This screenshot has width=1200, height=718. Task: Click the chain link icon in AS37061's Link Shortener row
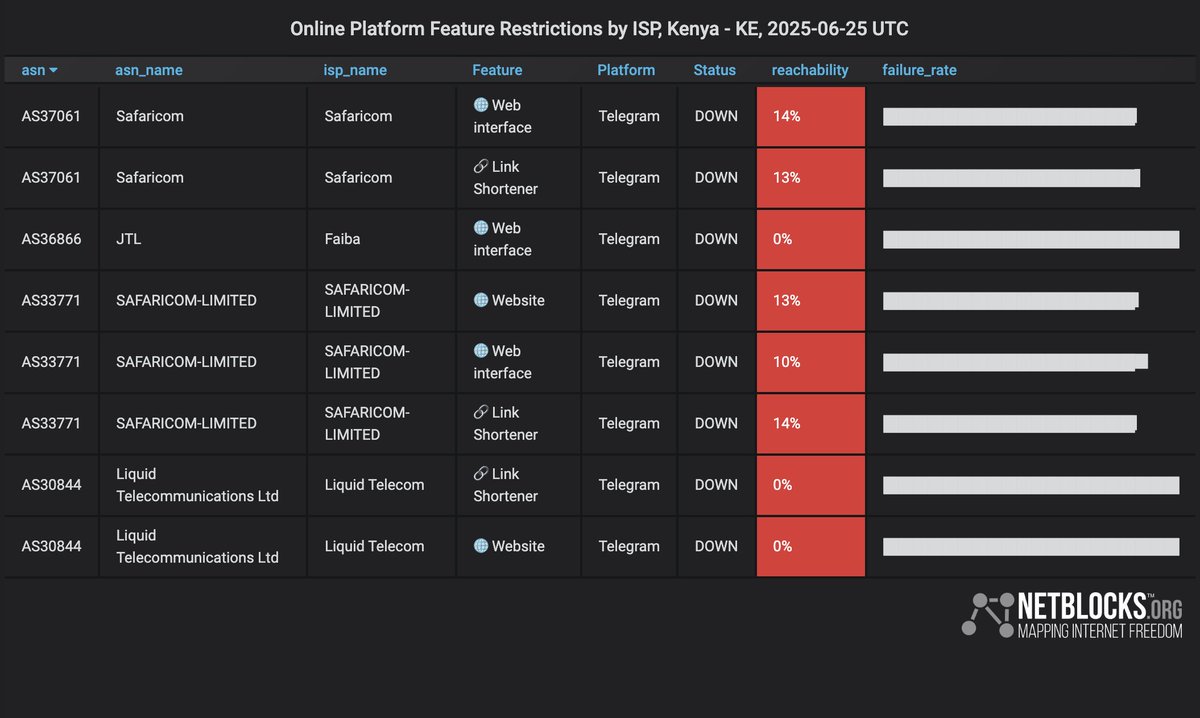(481, 167)
